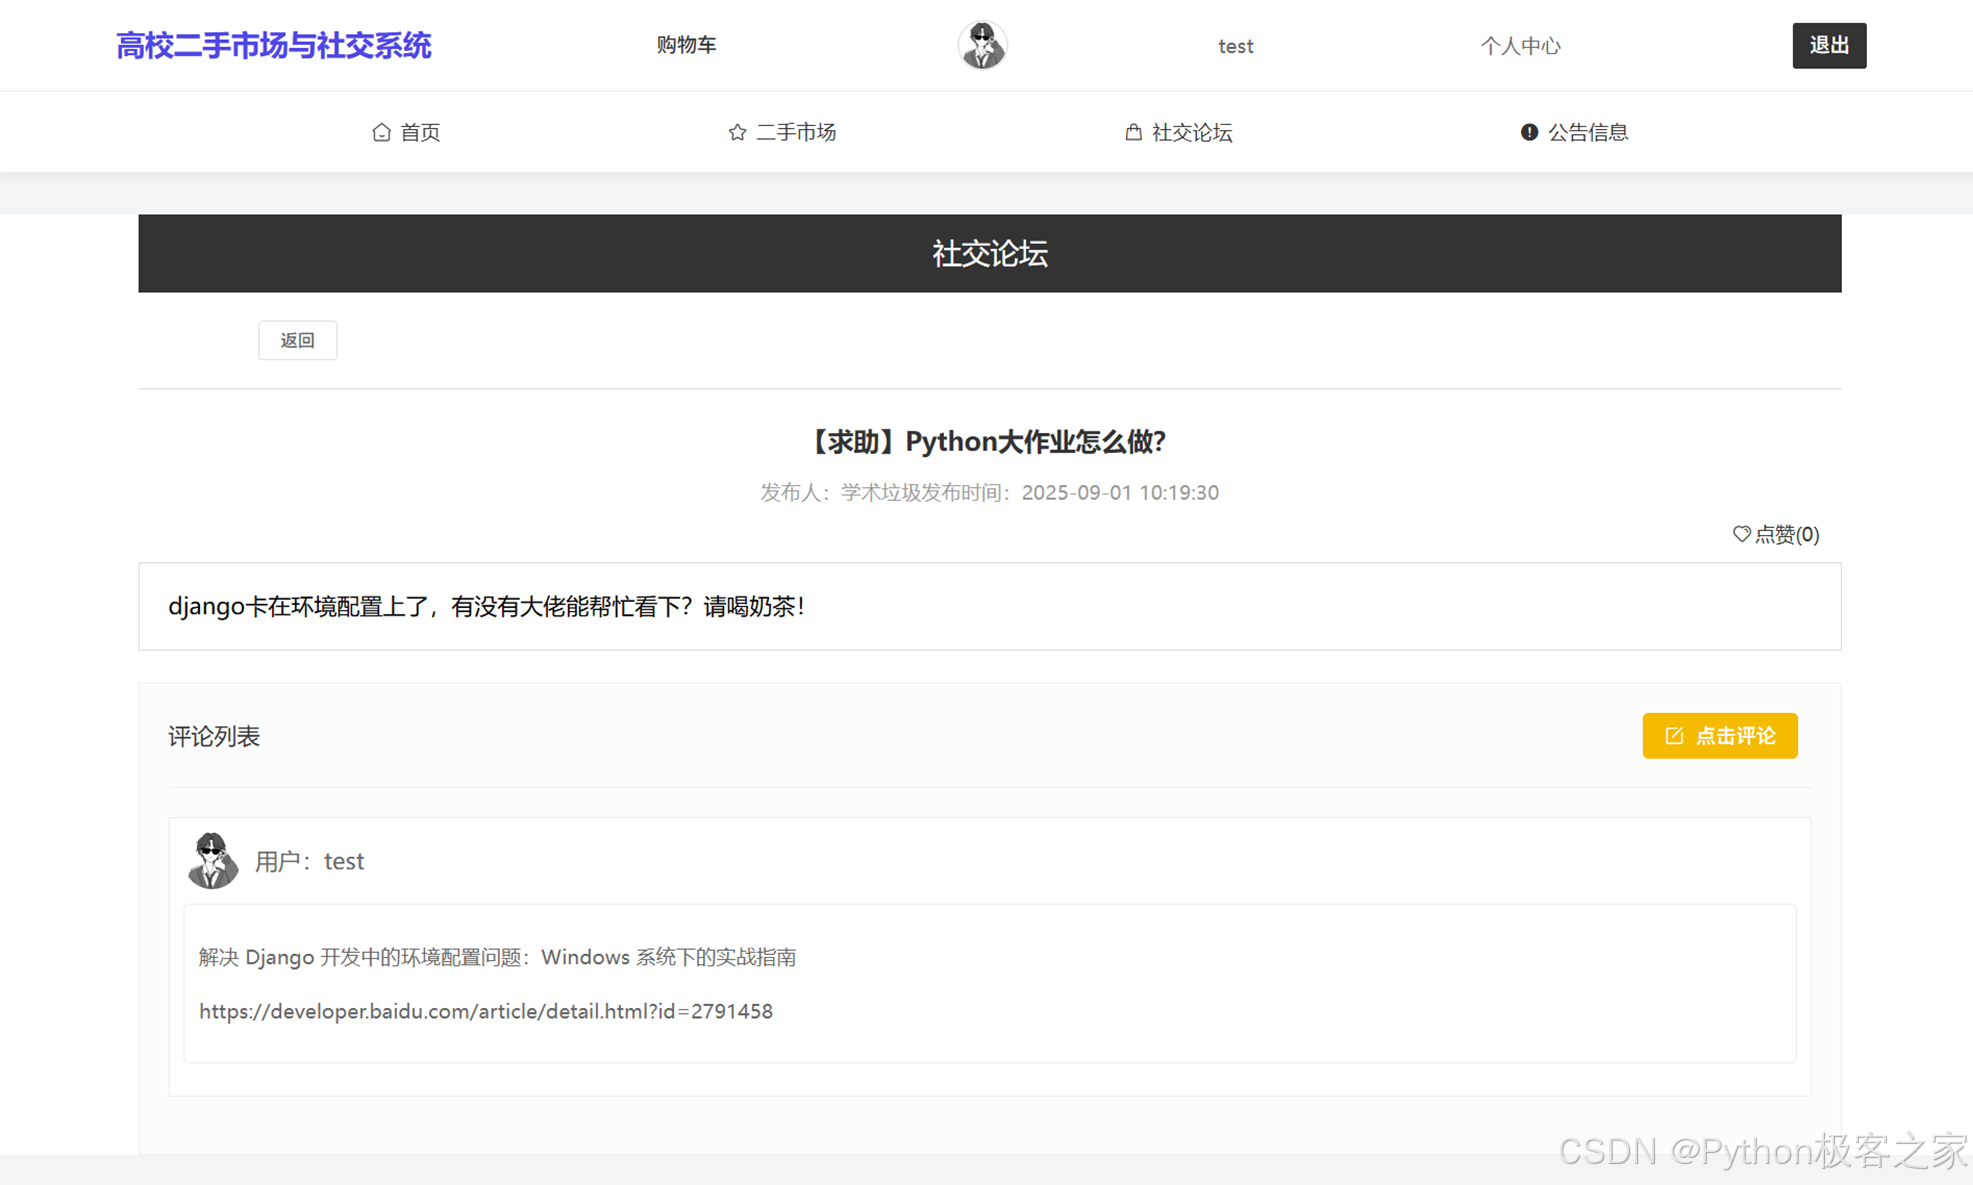Click the post title about Python大作业

click(988, 442)
